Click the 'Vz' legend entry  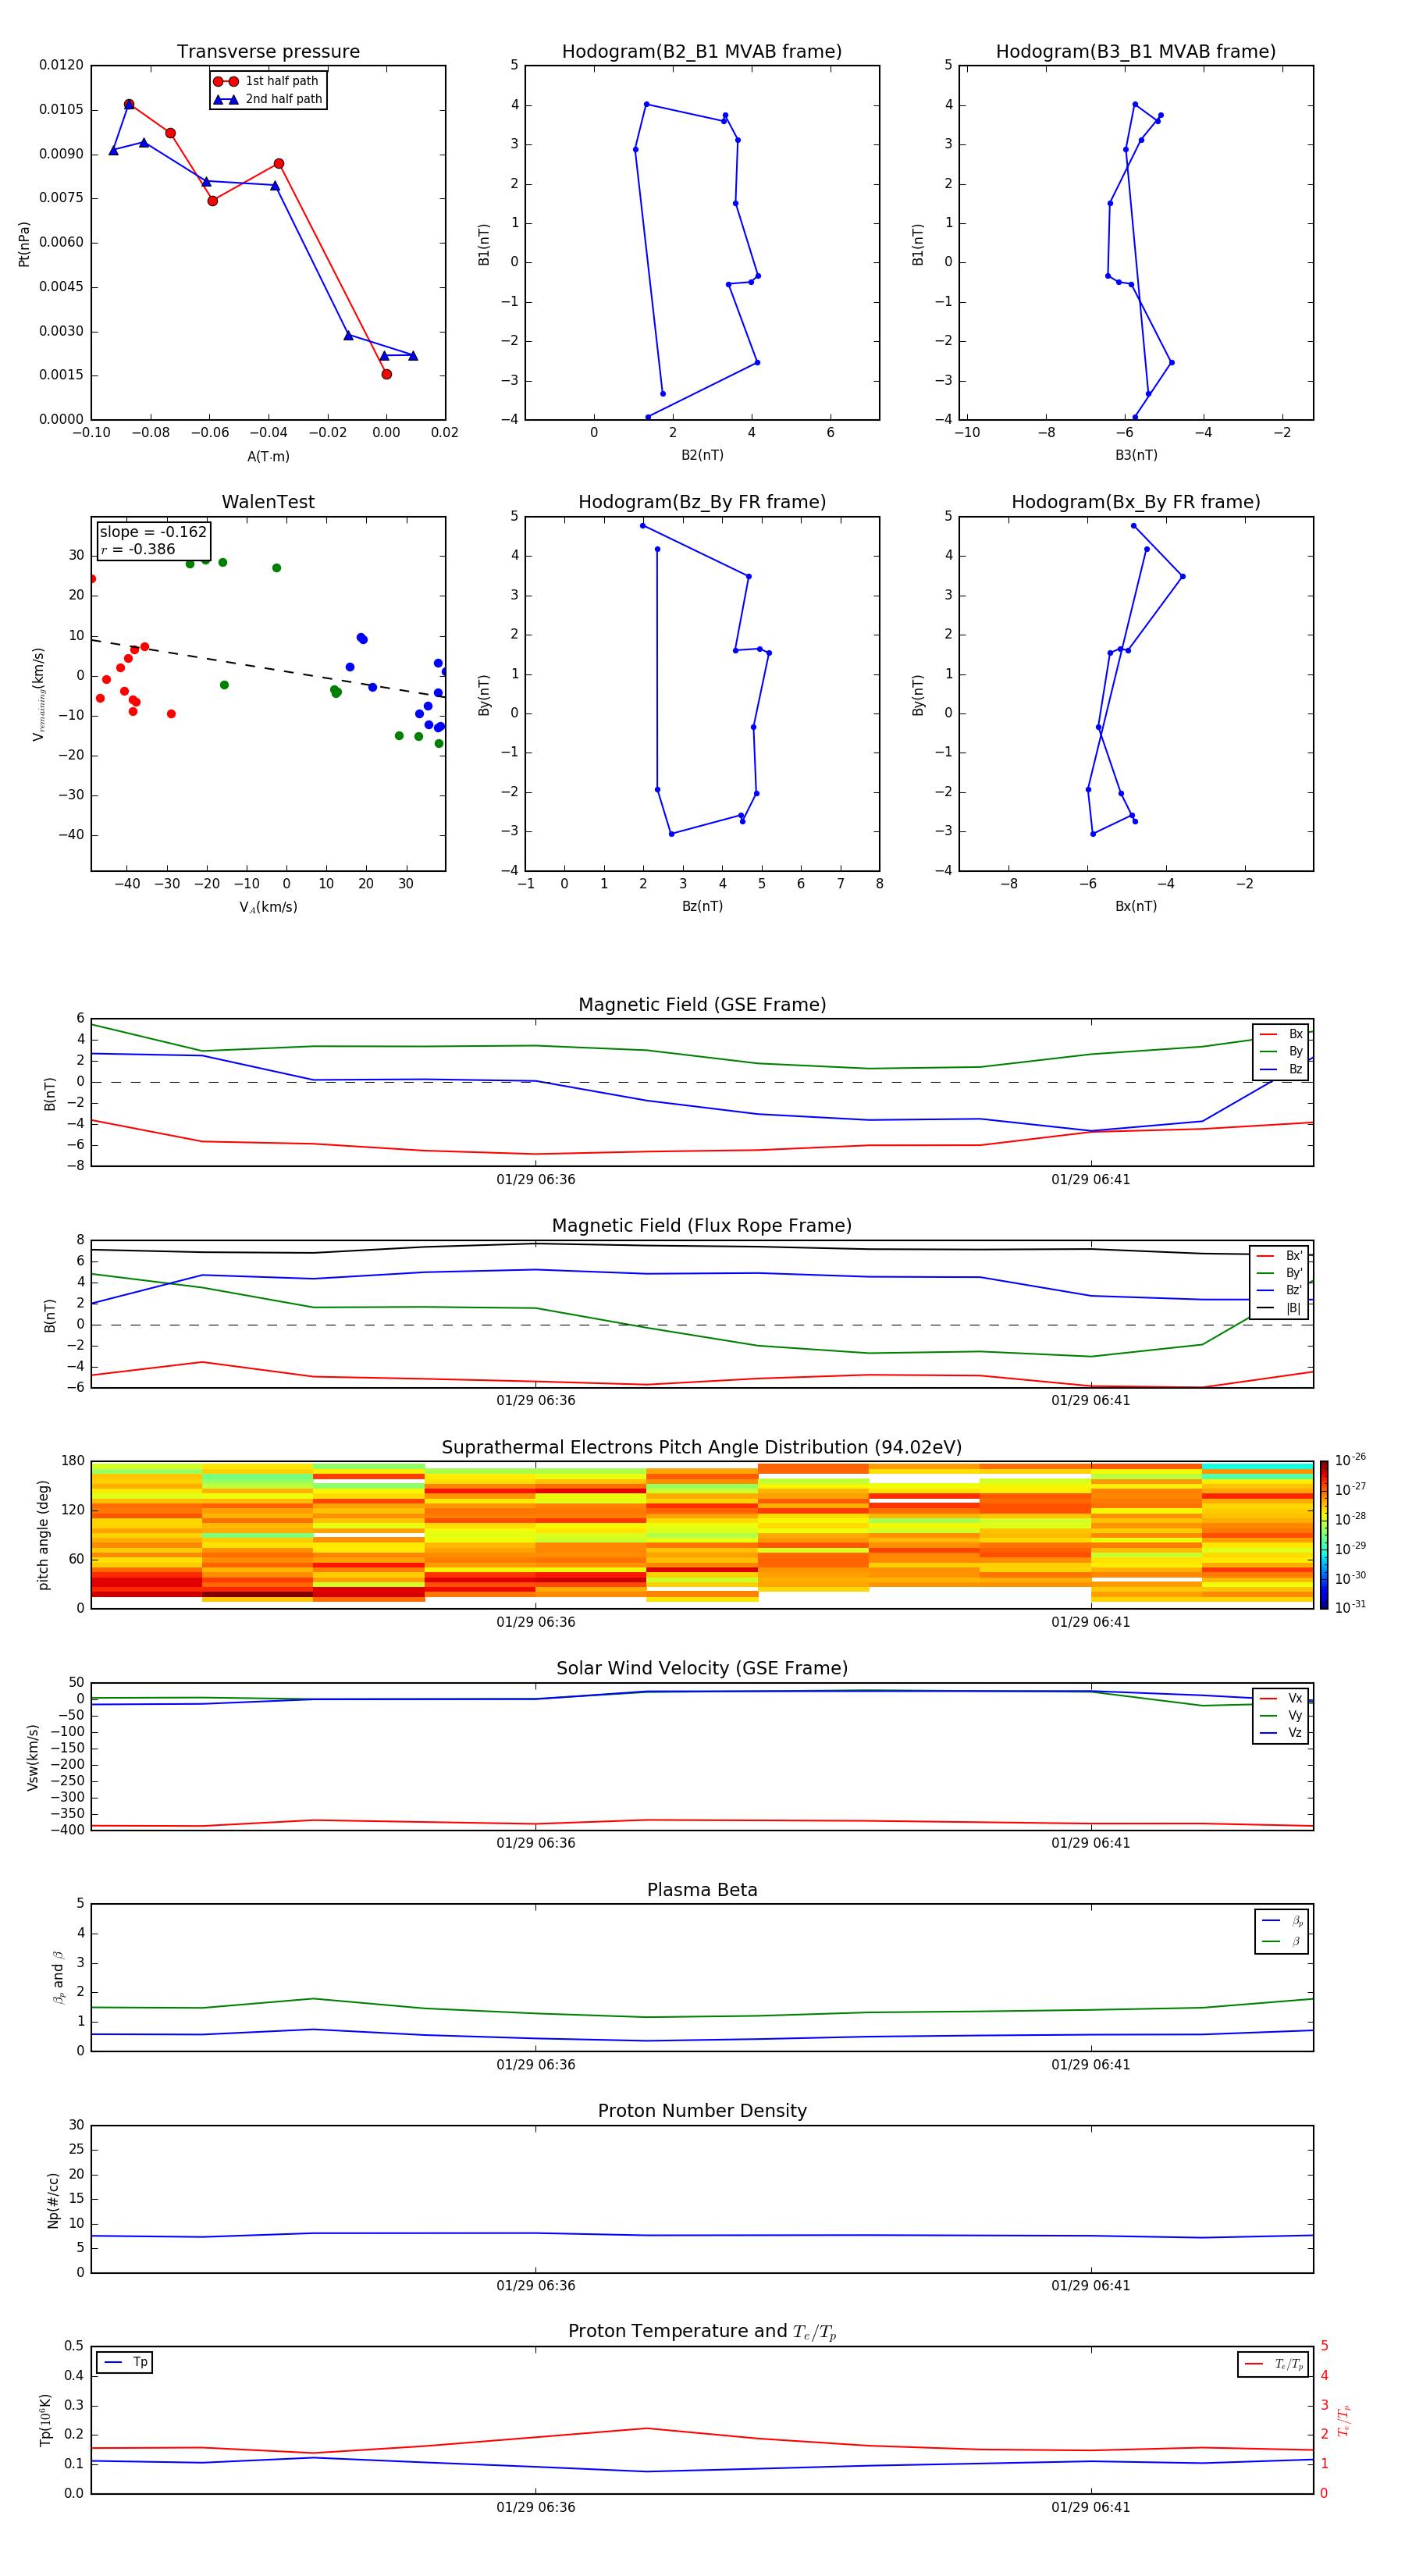[1281, 1733]
